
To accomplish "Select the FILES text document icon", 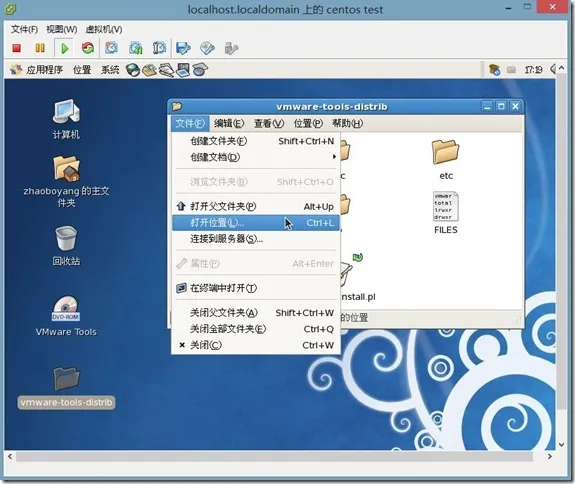I will click(446, 213).
